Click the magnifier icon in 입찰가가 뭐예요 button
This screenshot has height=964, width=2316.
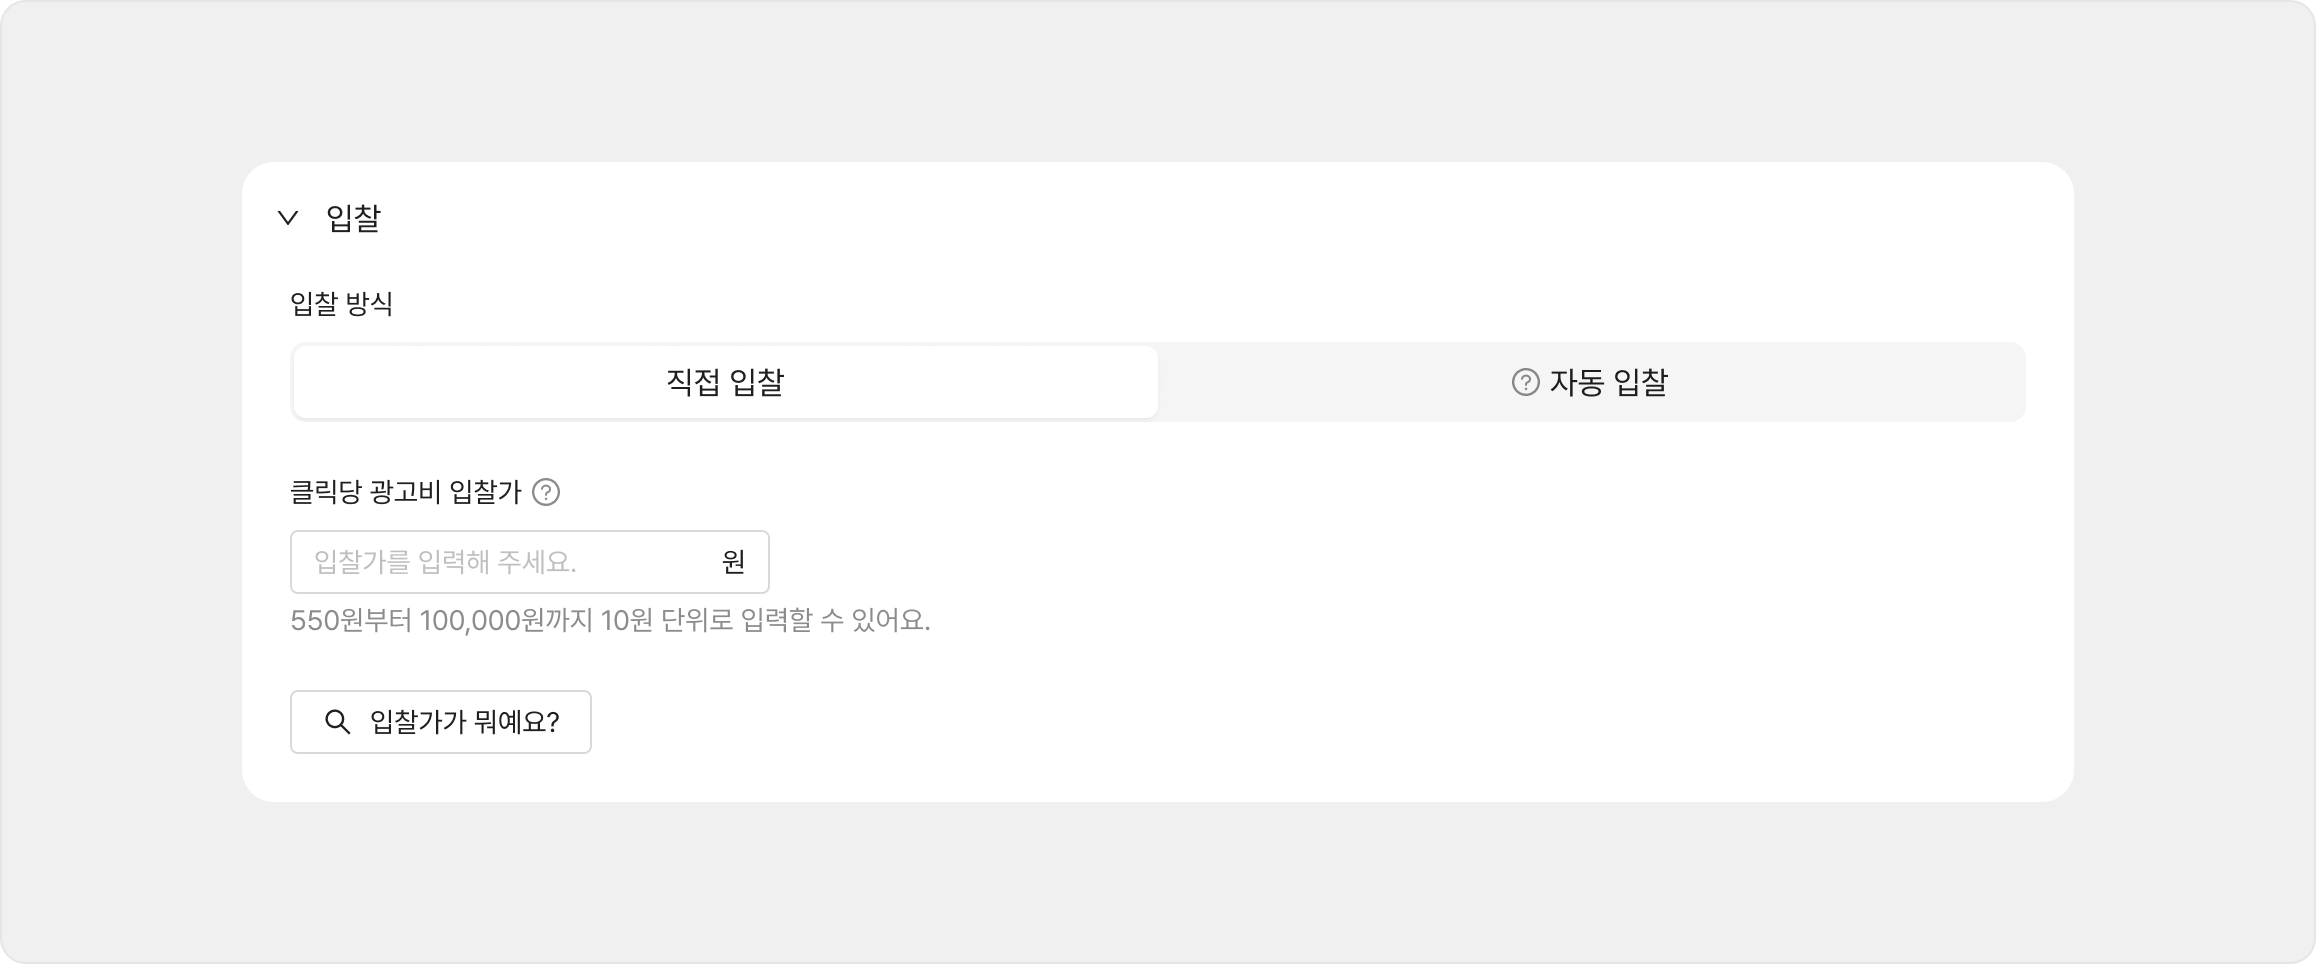click(338, 722)
